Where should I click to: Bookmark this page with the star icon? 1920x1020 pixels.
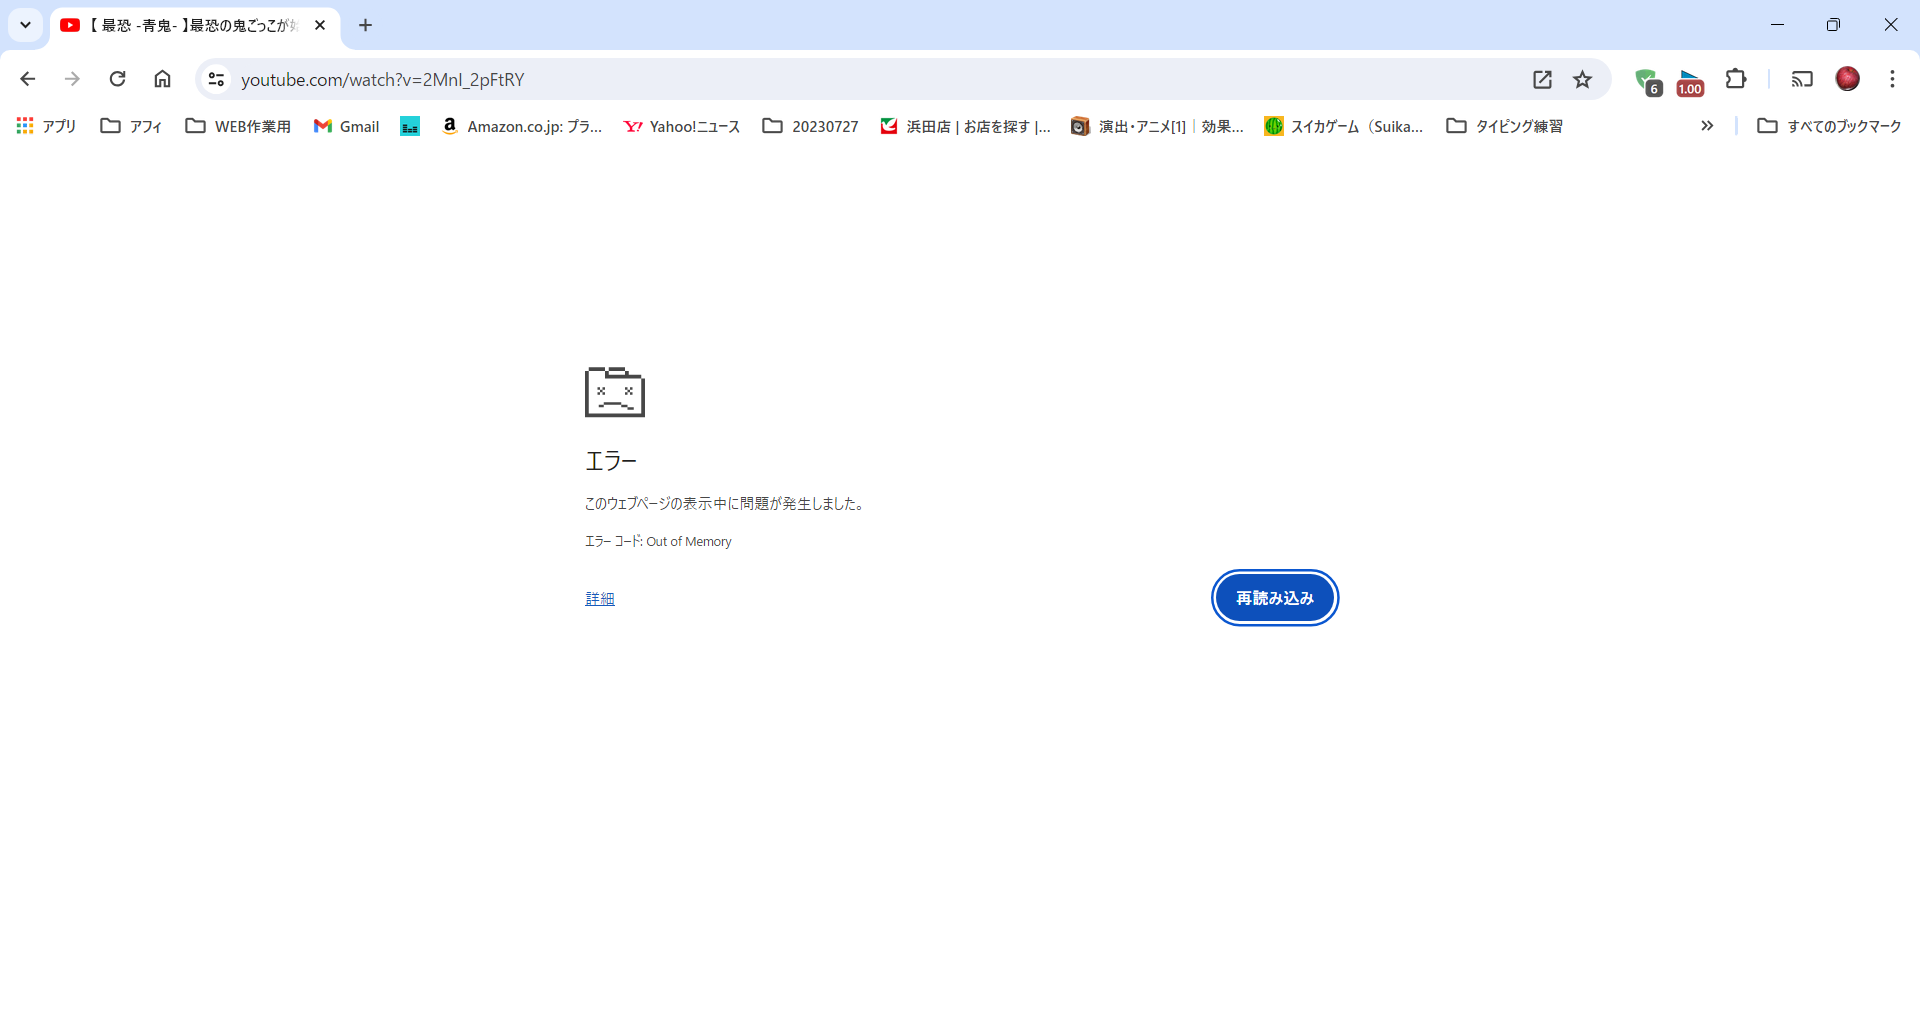coord(1583,79)
